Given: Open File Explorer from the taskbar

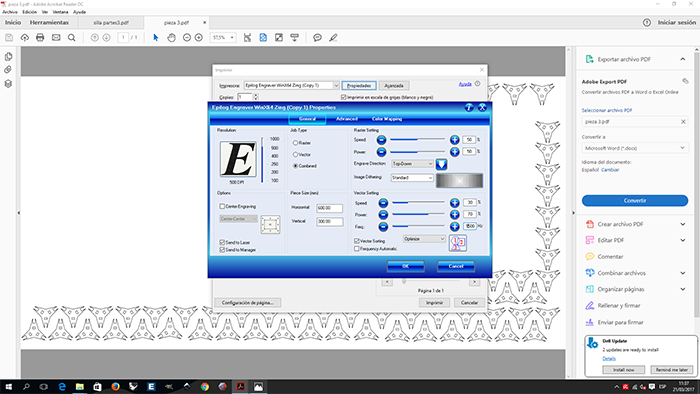Looking at the screenshot, I should click(x=80, y=386).
